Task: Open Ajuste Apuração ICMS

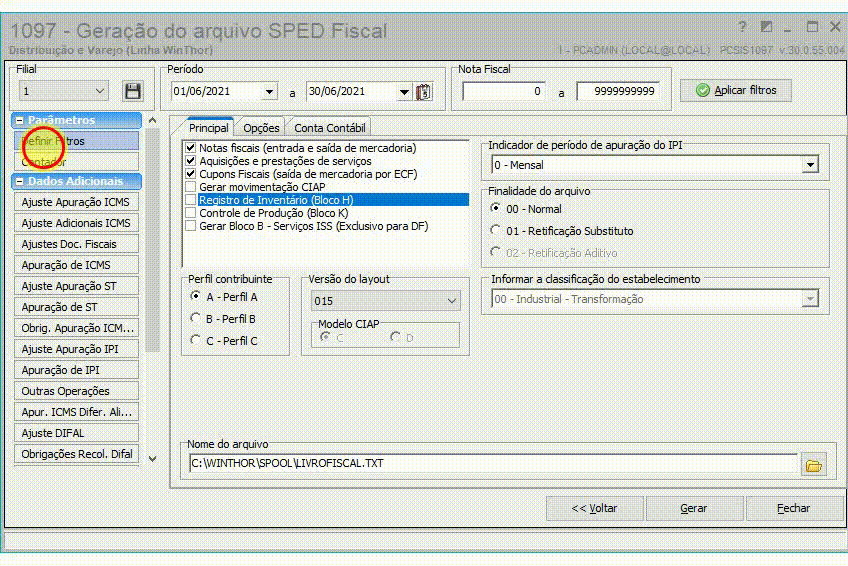Action: (x=76, y=202)
